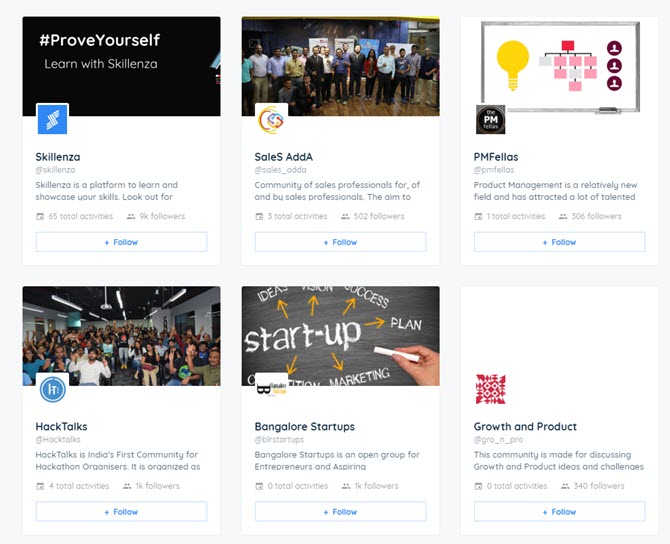Follow the SaleS AddA community
670x544 pixels.
[340, 242]
